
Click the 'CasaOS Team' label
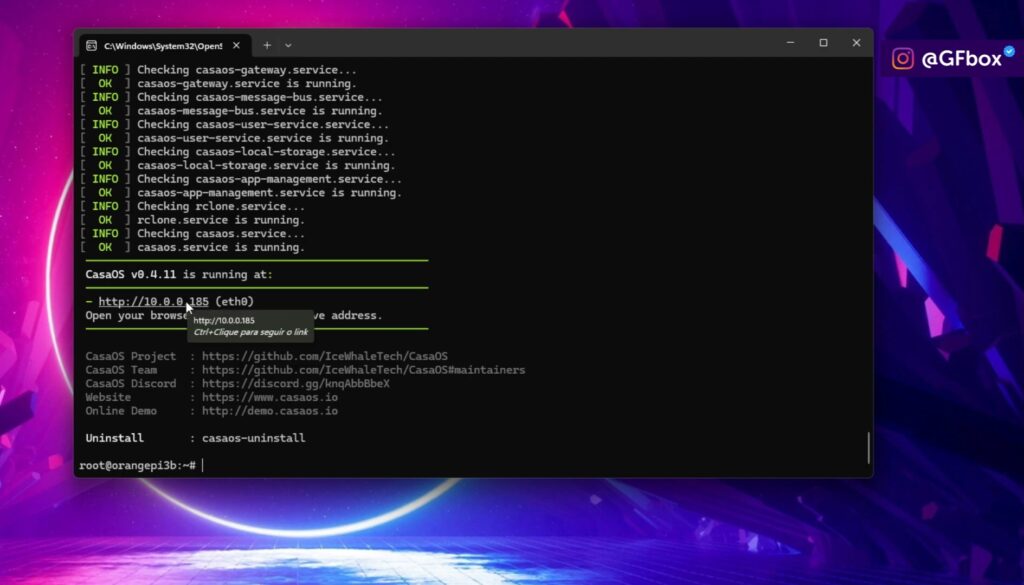tap(121, 370)
